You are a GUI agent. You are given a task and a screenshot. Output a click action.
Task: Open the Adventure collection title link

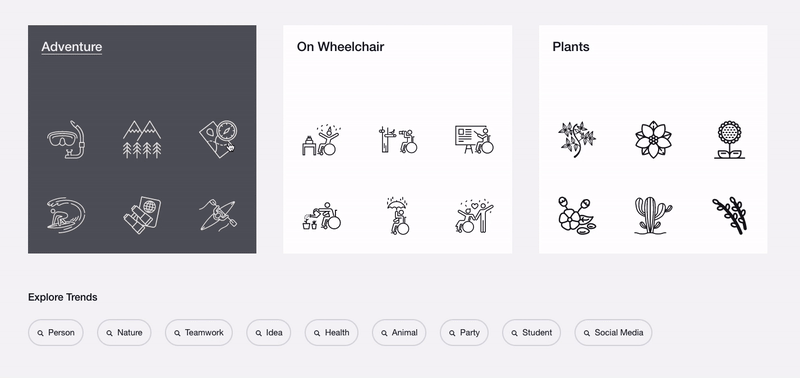click(x=71, y=47)
